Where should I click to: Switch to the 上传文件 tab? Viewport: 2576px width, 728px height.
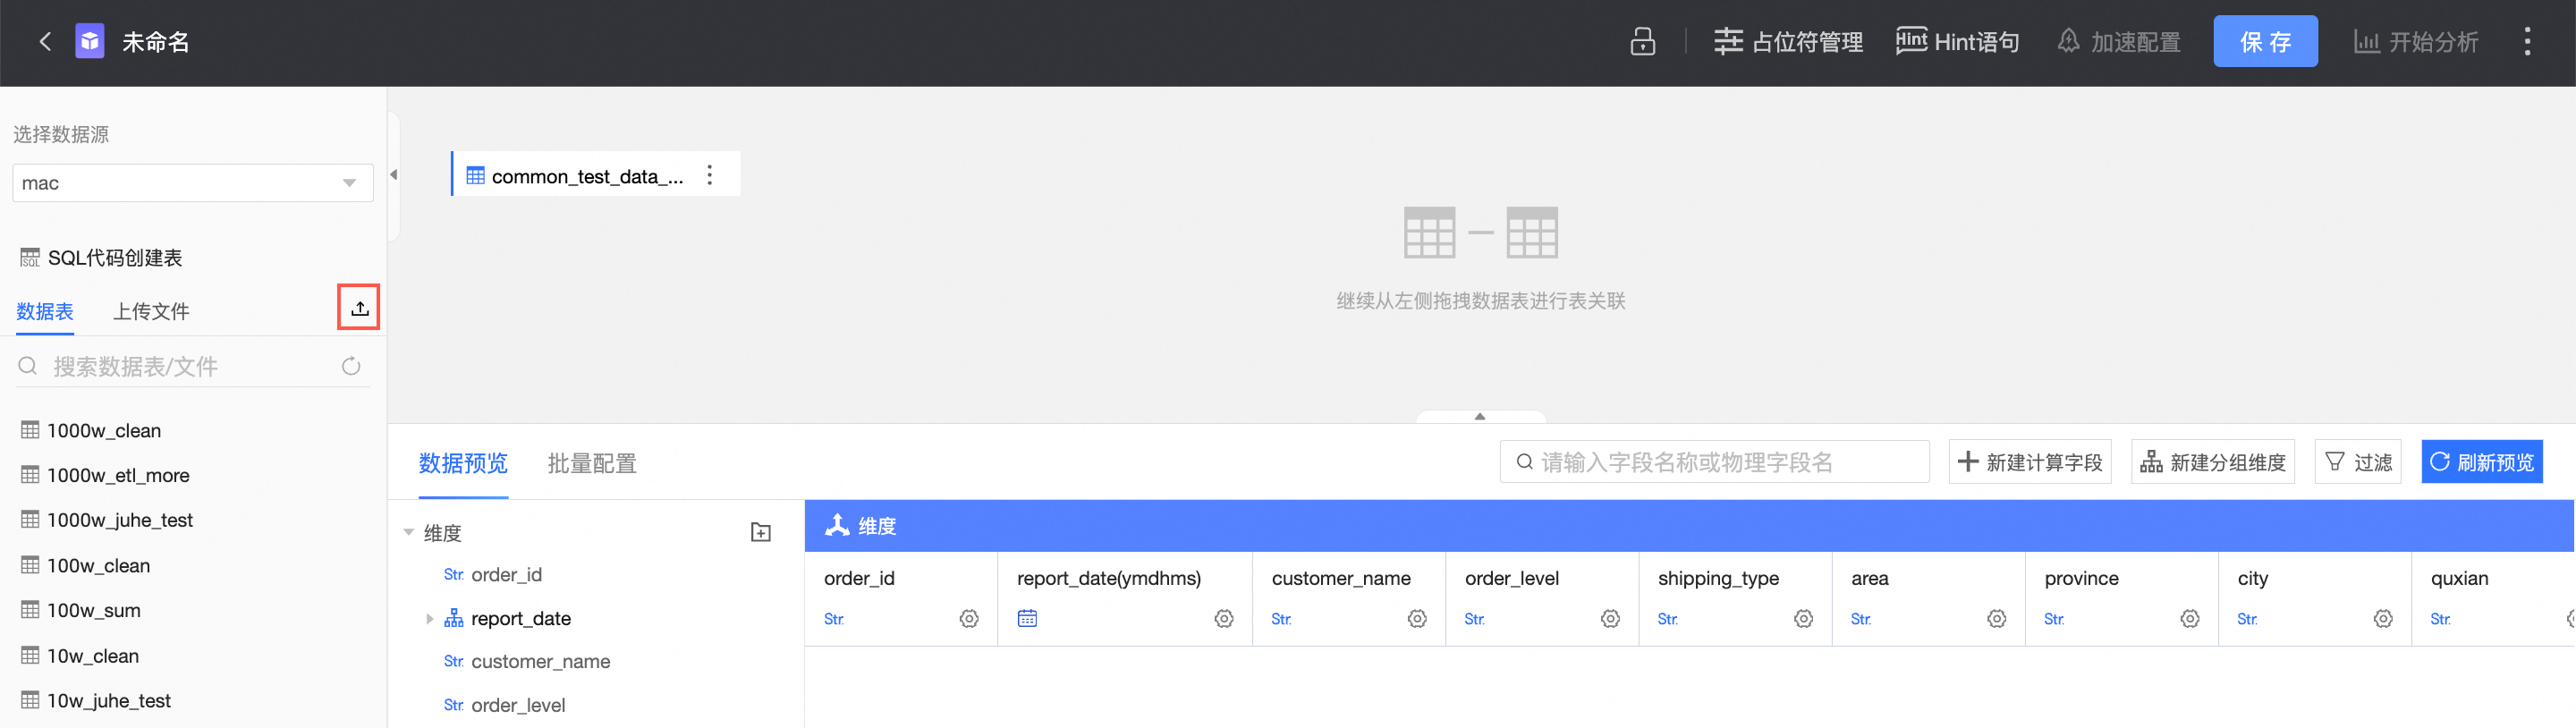tap(151, 311)
